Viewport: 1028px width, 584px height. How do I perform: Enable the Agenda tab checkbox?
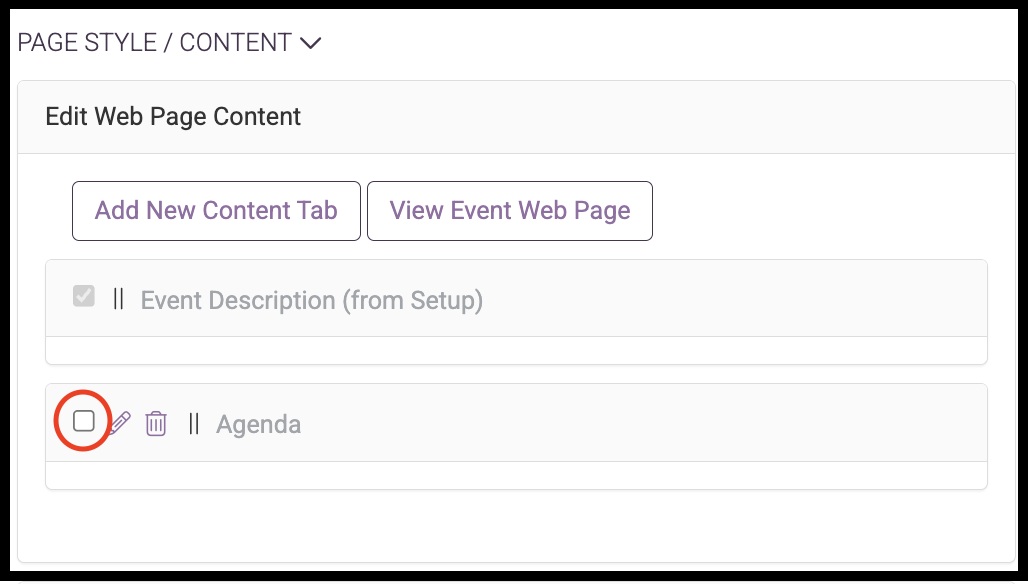pyautogui.click(x=84, y=421)
